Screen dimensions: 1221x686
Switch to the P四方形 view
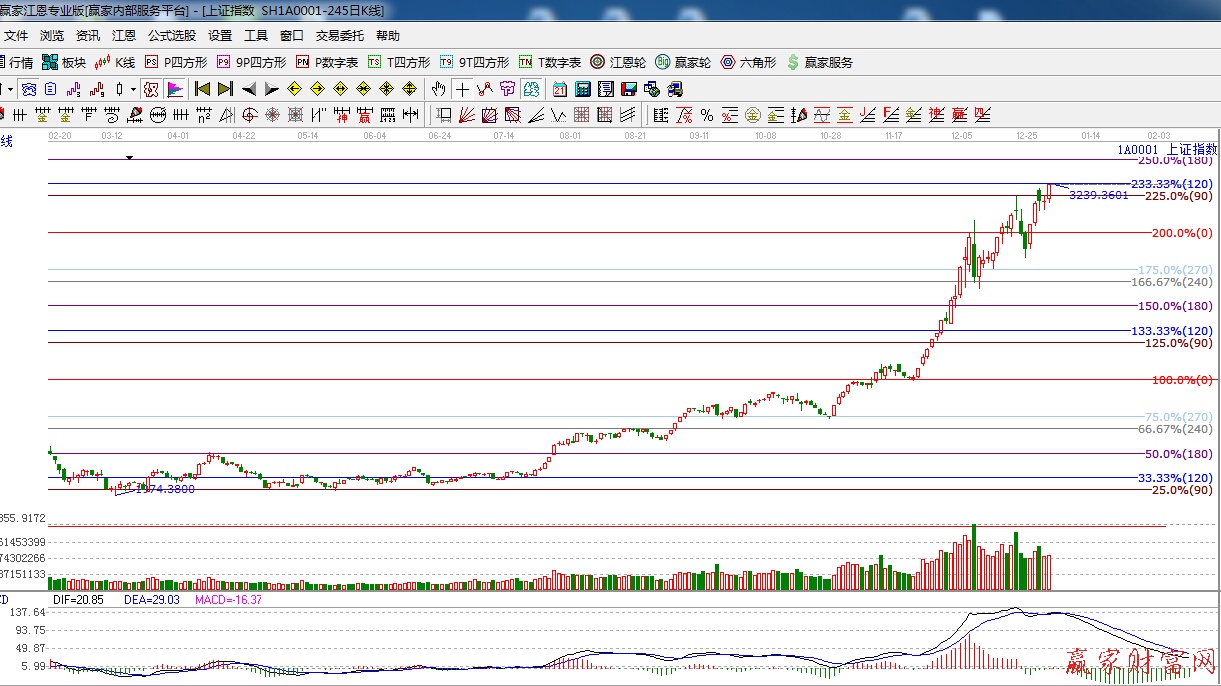point(176,62)
